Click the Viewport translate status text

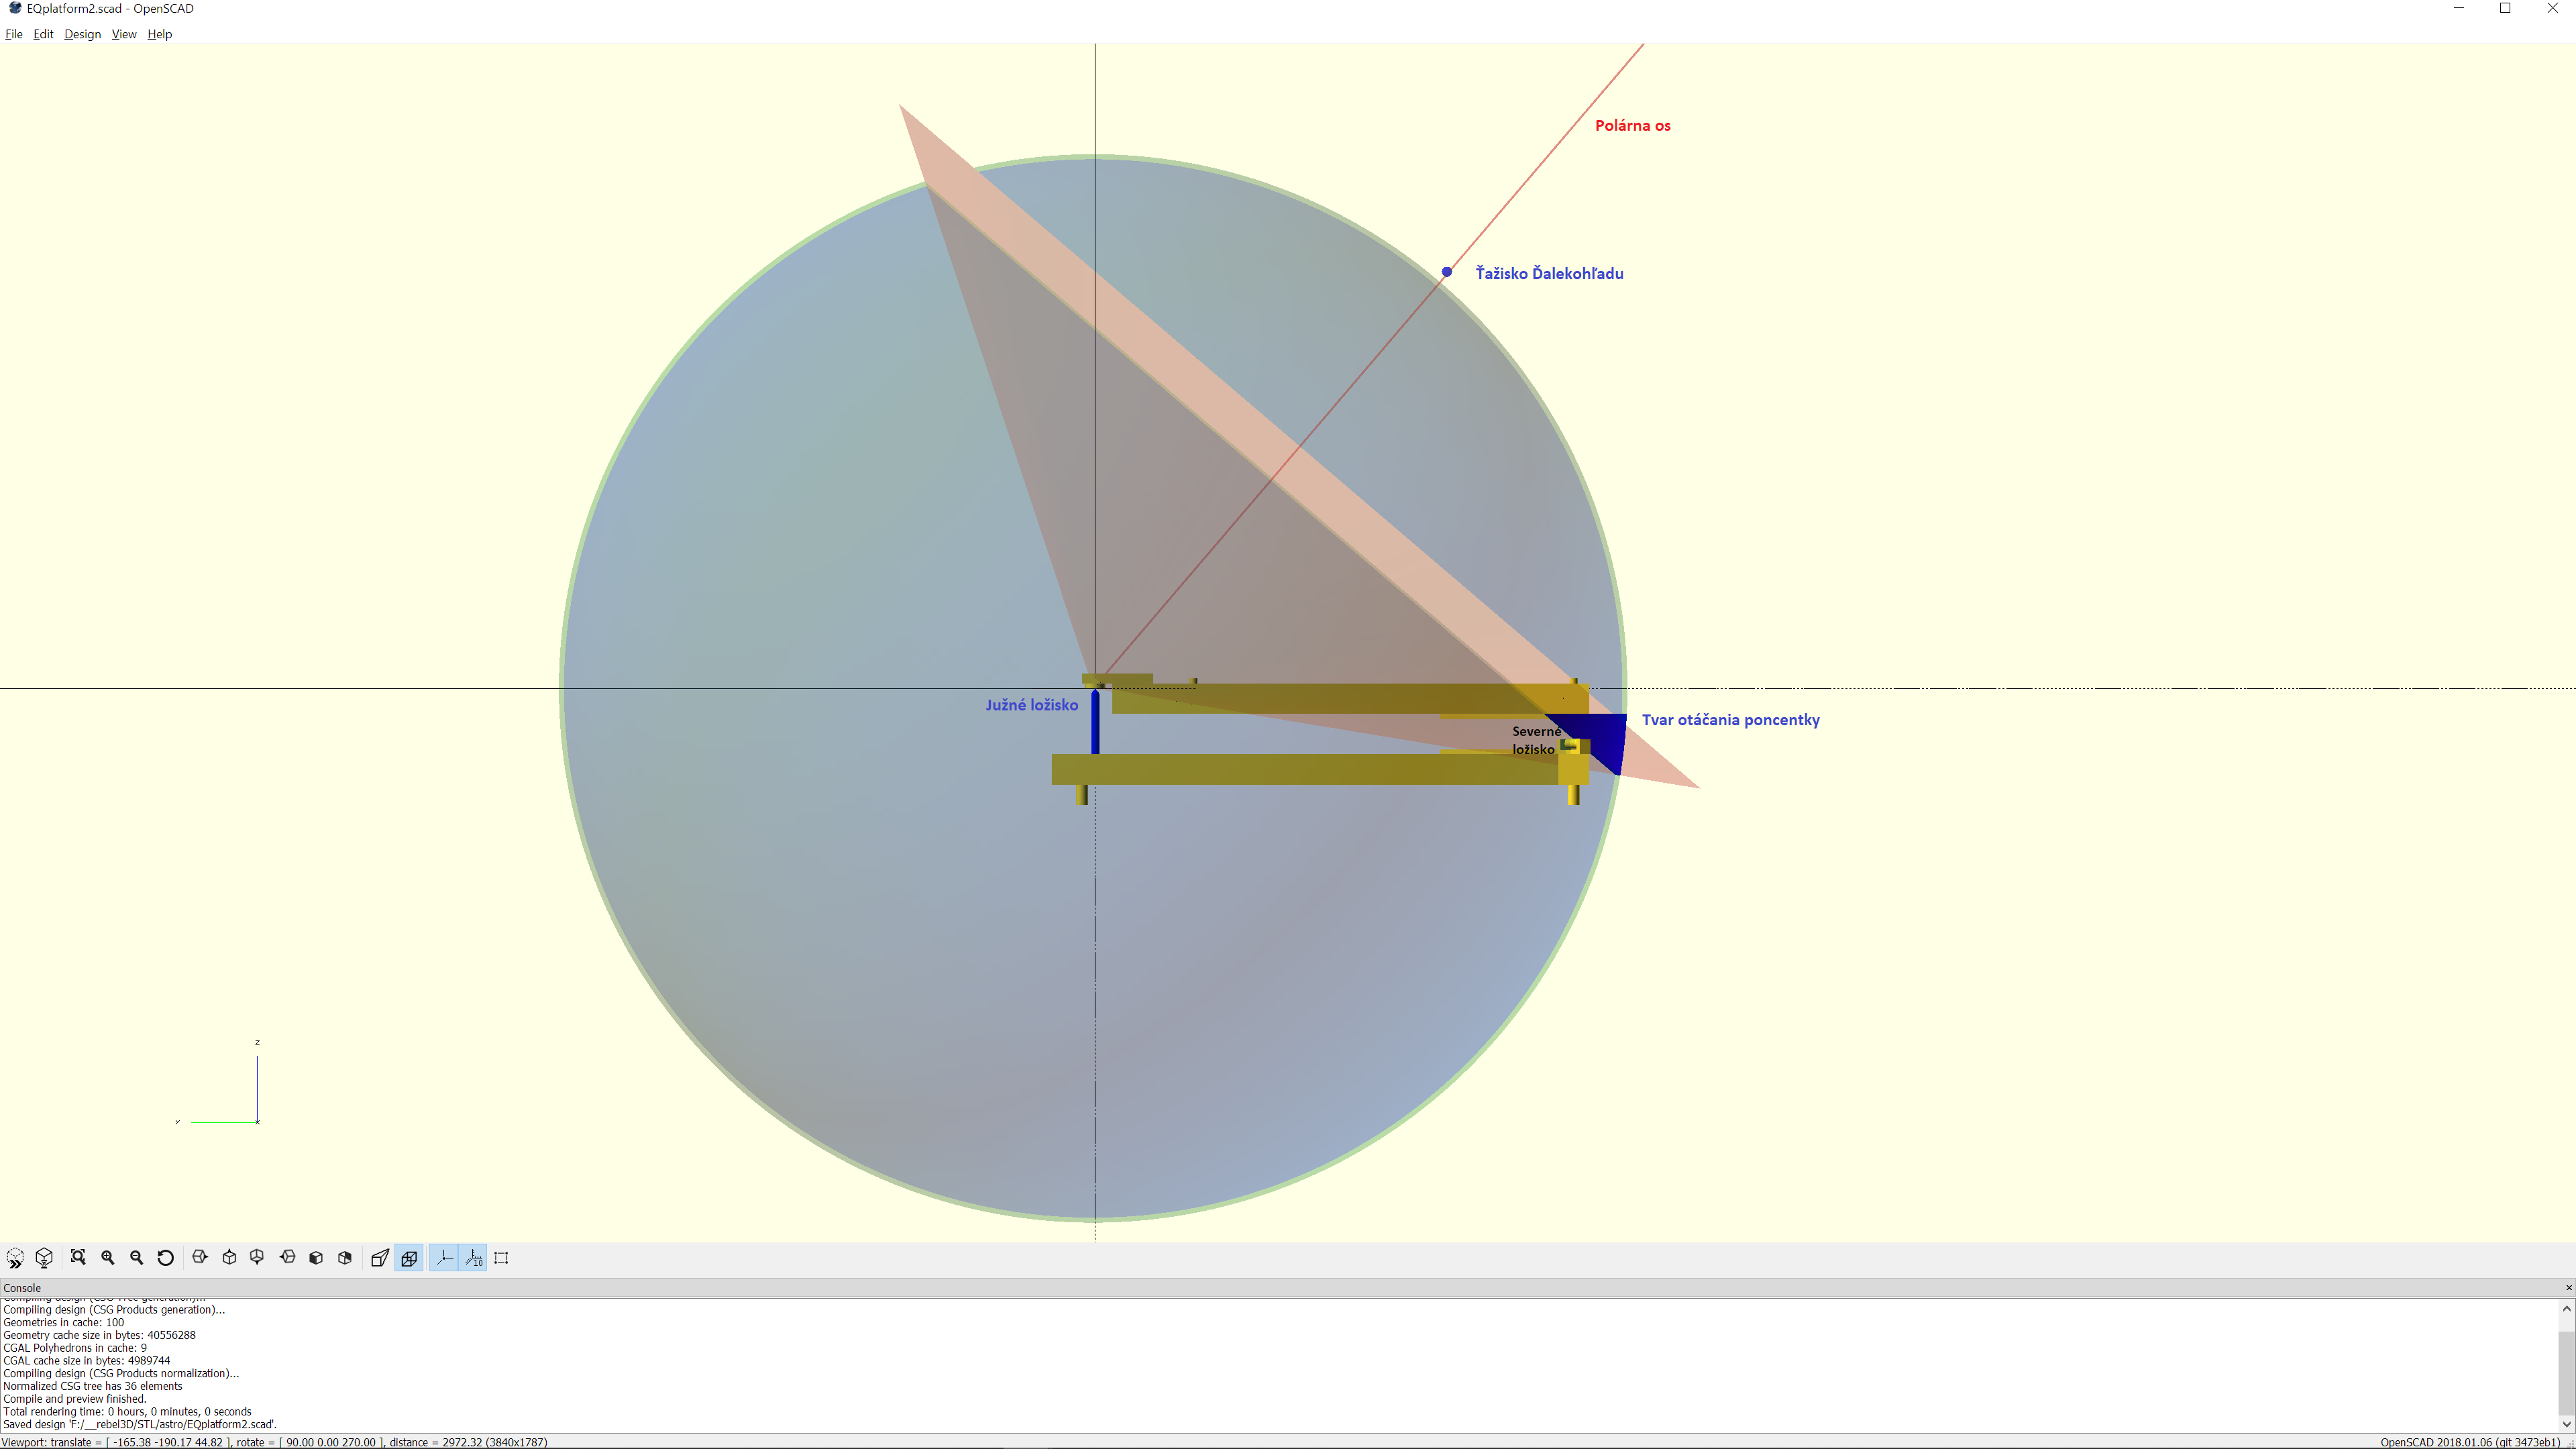click(274, 1442)
